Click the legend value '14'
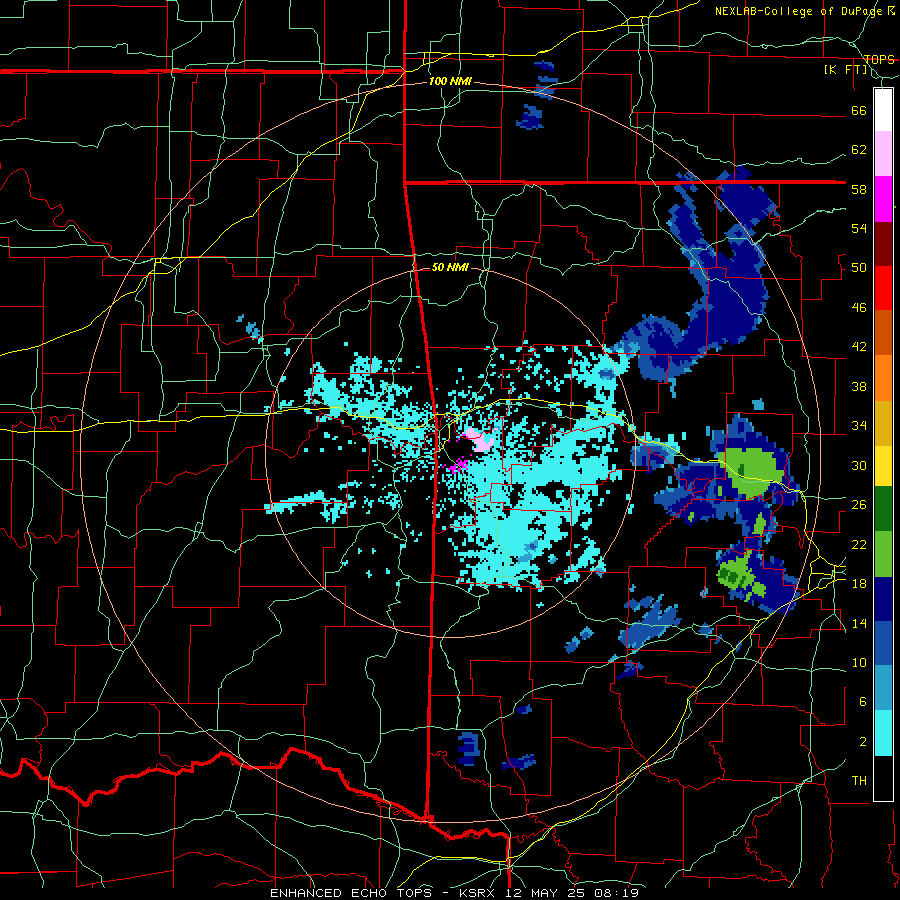 (859, 623)
